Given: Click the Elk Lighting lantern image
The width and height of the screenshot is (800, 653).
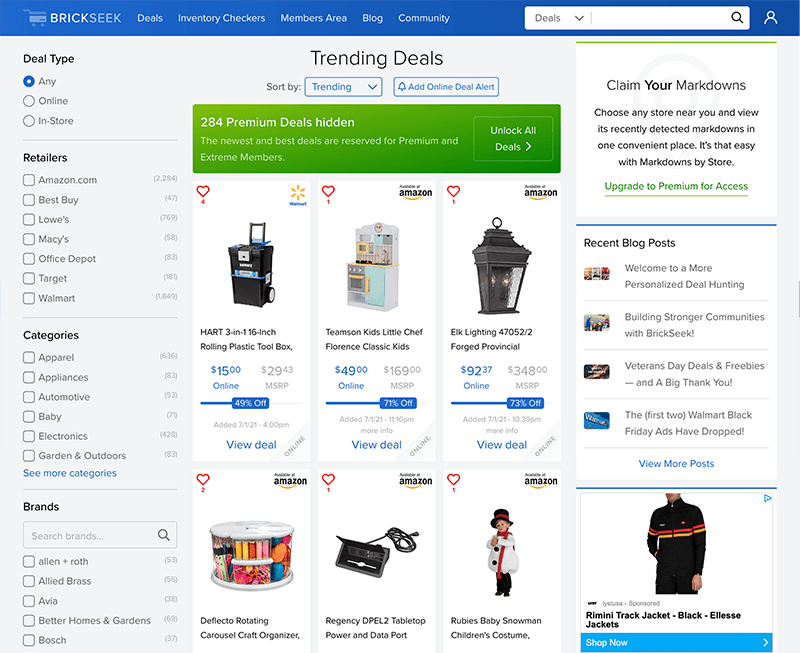Looking at the screenshot, I should point(502,266).
